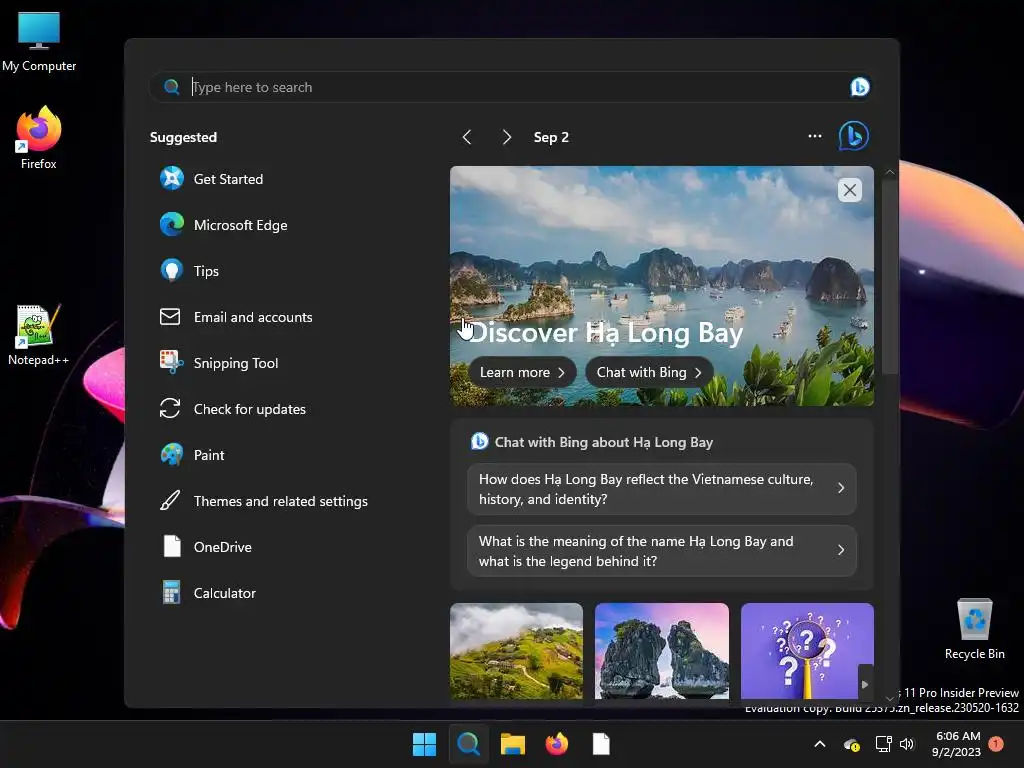Select the Recycle Bin desktop icon

[x=974, y=629]
